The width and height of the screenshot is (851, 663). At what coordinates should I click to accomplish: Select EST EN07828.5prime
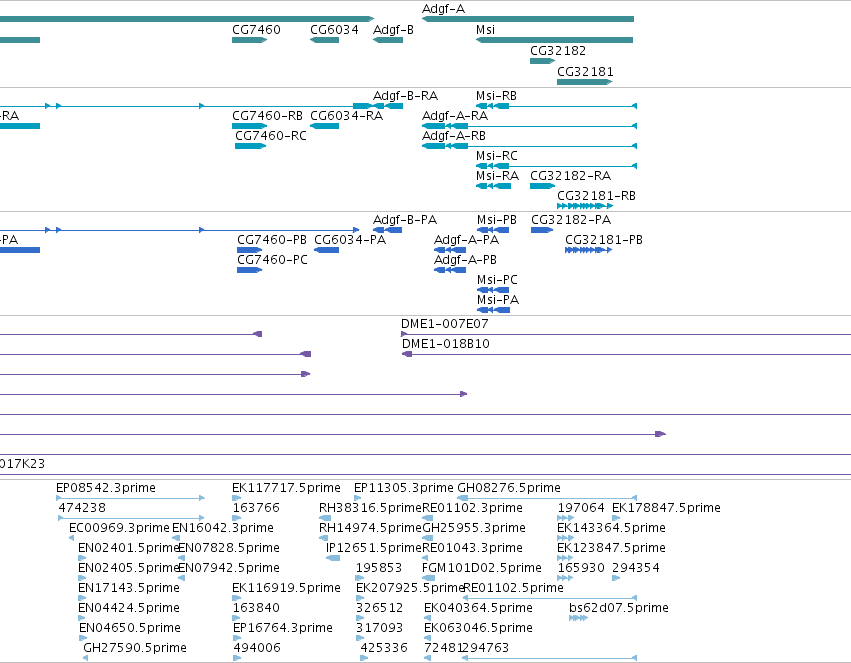228,549
